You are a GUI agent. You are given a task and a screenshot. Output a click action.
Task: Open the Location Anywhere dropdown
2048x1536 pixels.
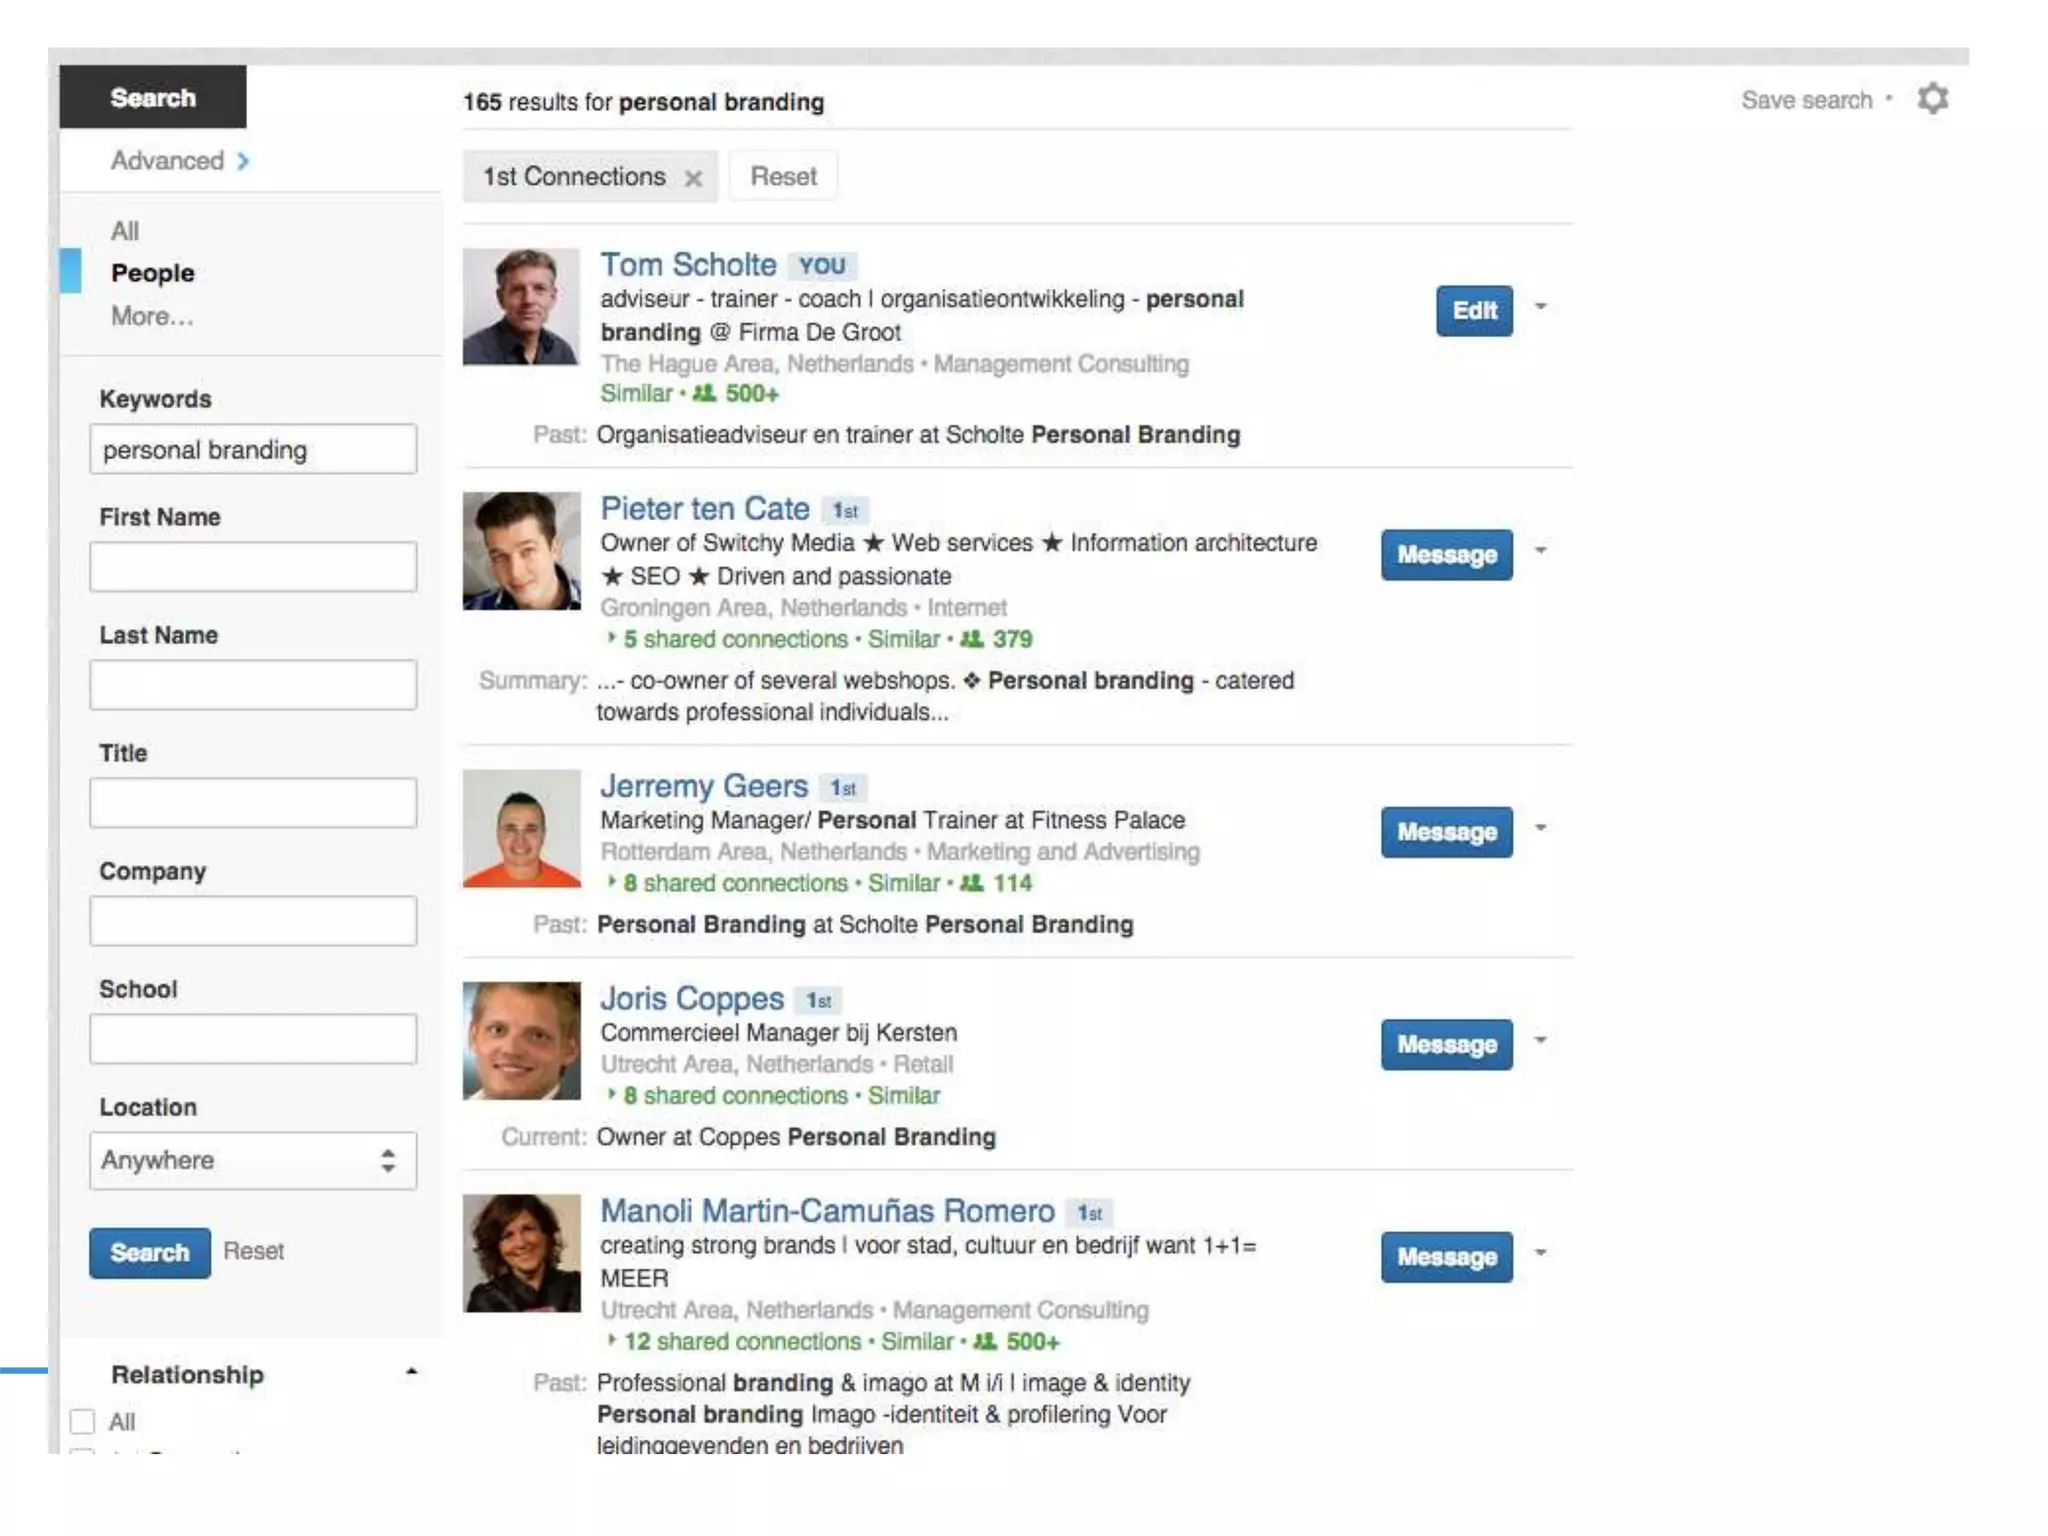[253, 1160]
